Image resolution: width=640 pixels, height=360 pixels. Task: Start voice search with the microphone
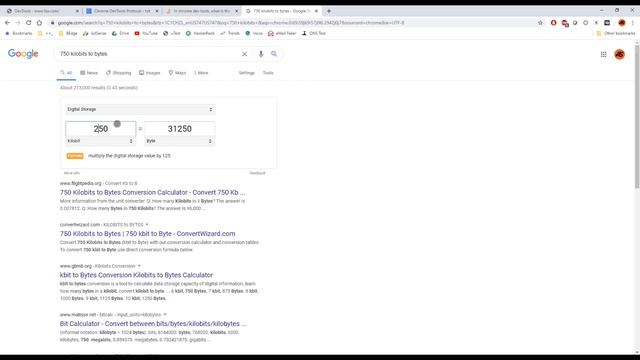261,54
